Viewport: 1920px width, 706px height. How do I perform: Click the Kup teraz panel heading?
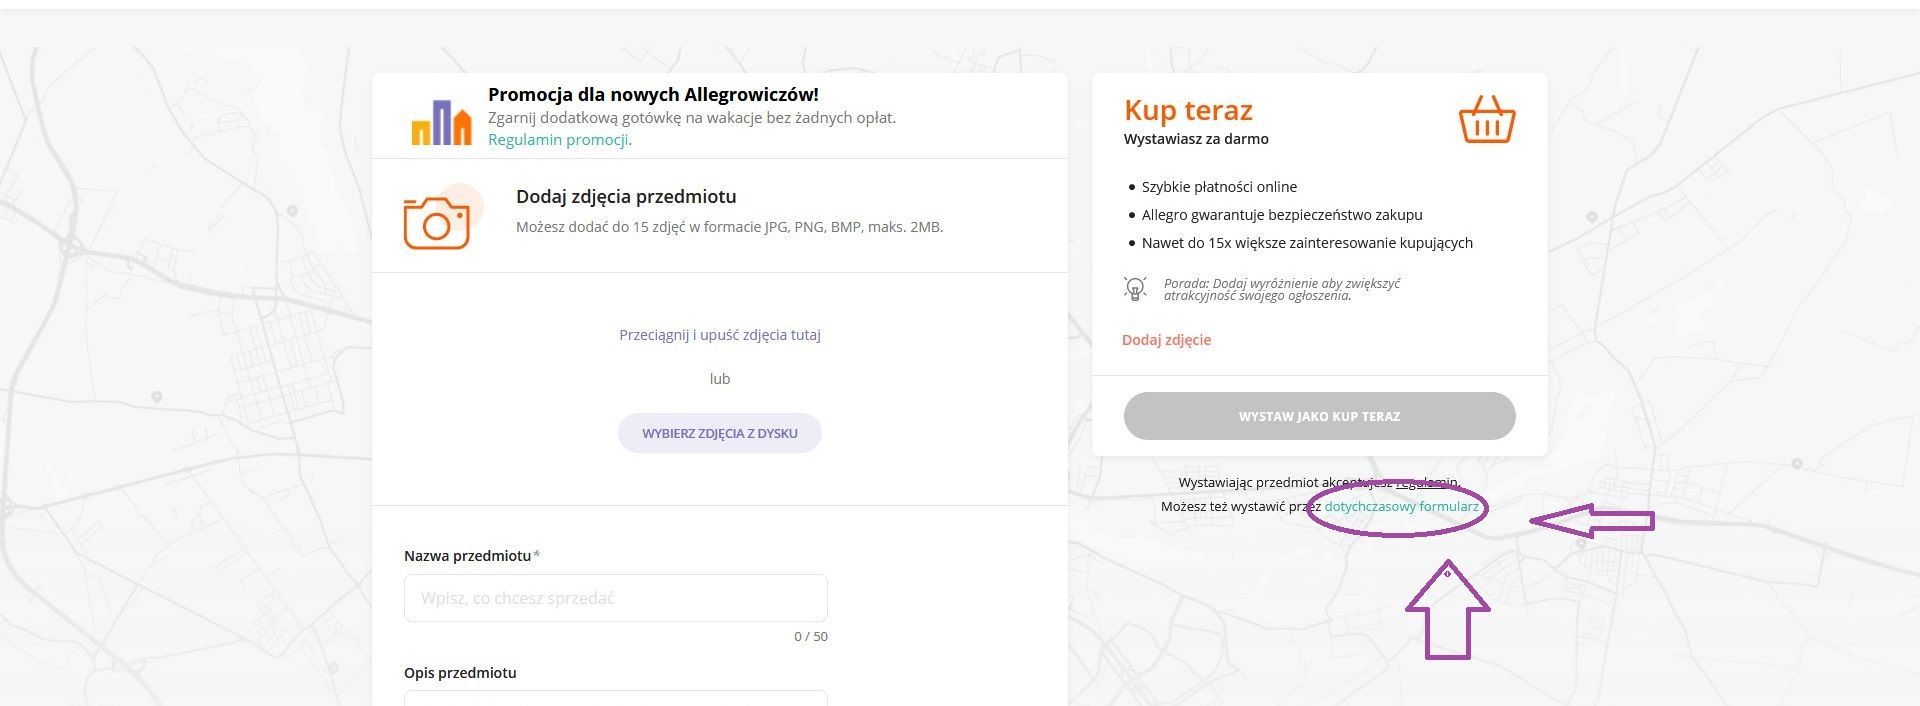click(x=1188, y=110)
